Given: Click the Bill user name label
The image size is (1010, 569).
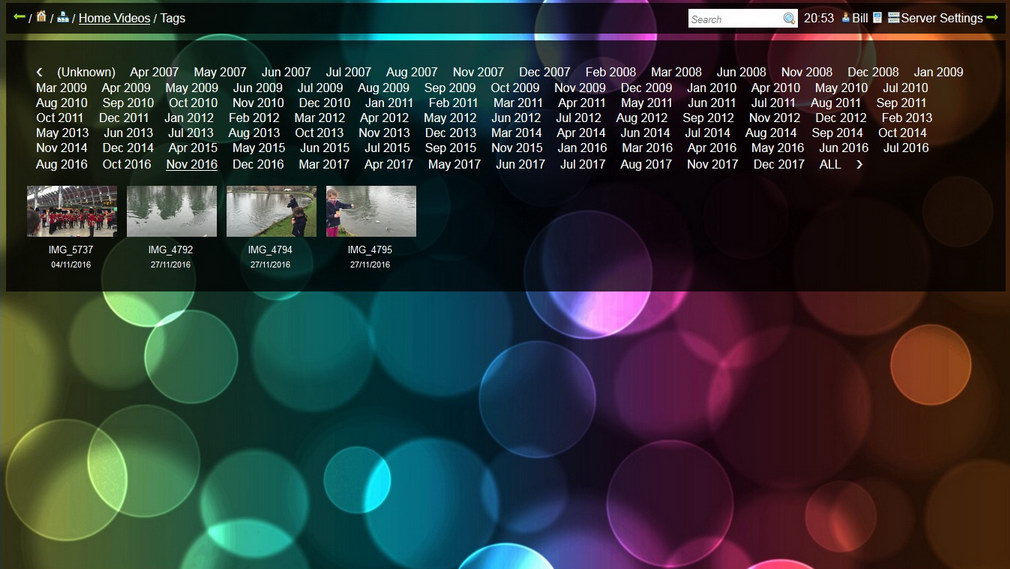Looking at the screenshot, I should click(x=860, y=18).
